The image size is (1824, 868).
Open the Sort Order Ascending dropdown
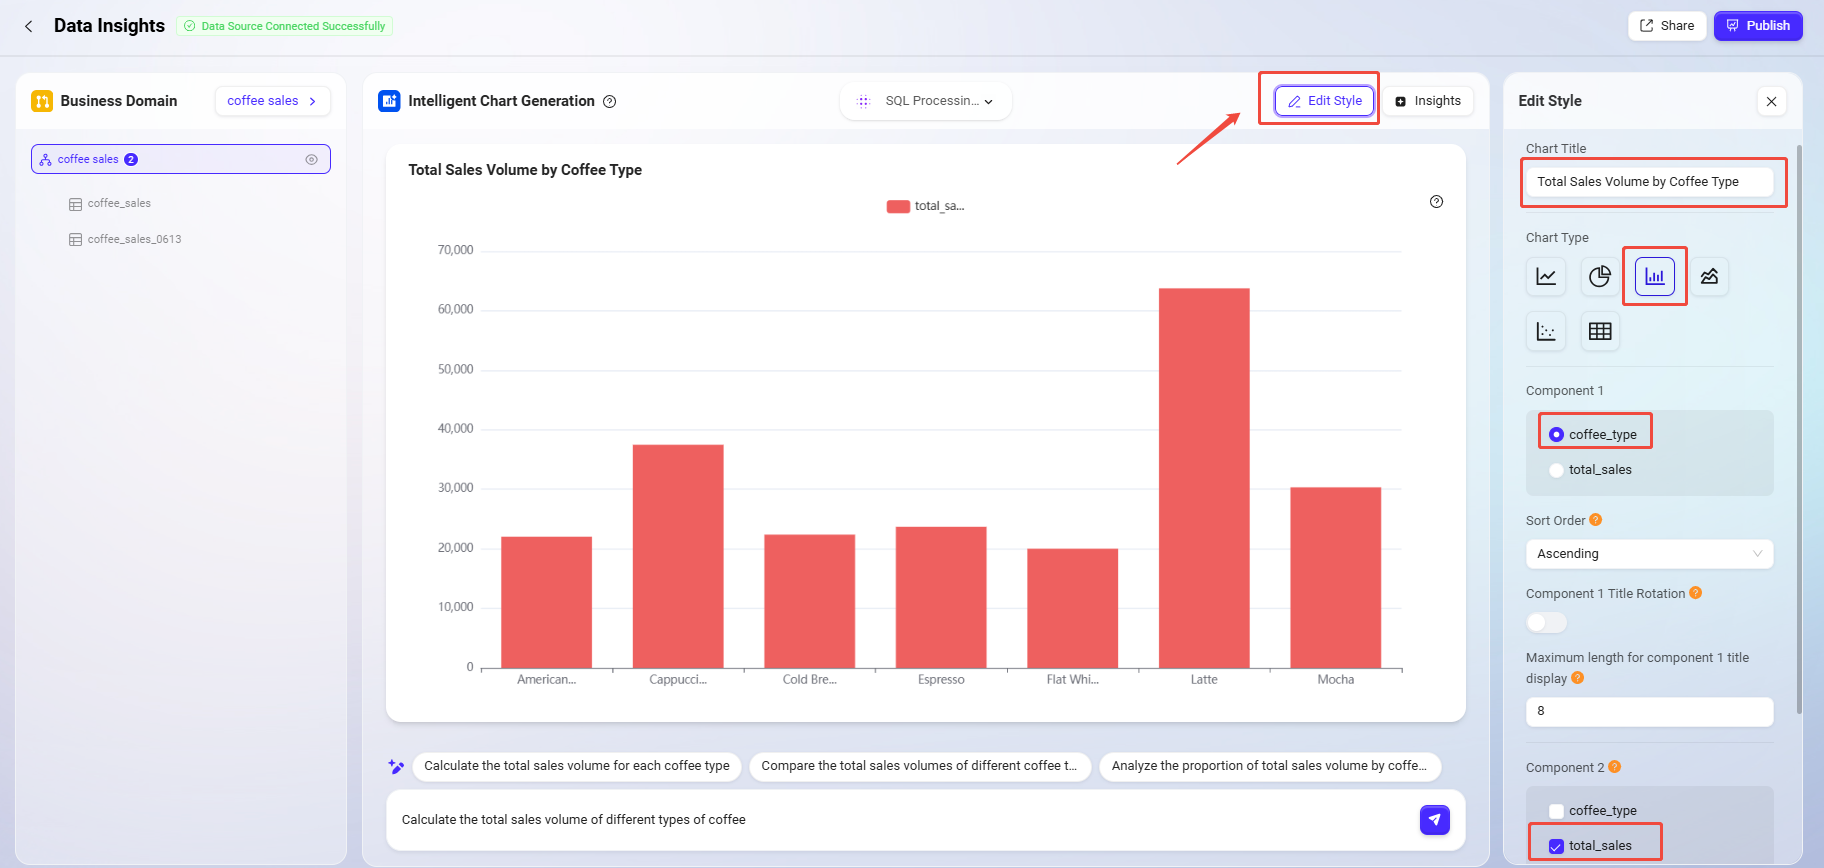coord(1648,554)
